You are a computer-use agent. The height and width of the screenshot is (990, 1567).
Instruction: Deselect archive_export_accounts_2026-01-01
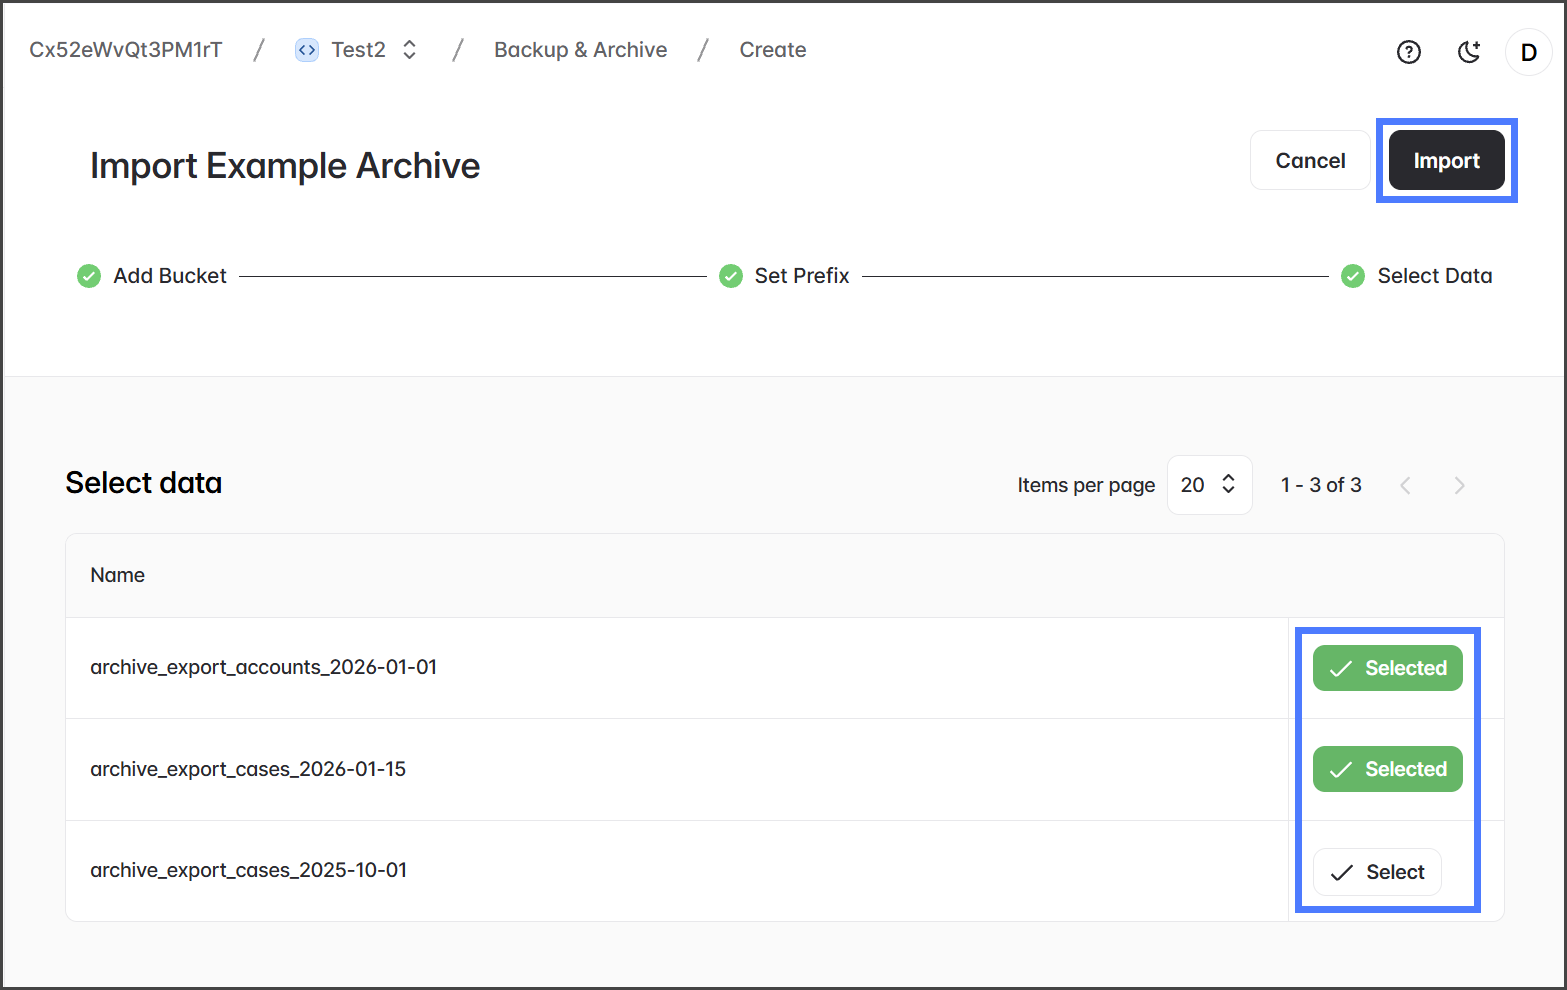coord(1387,668)
